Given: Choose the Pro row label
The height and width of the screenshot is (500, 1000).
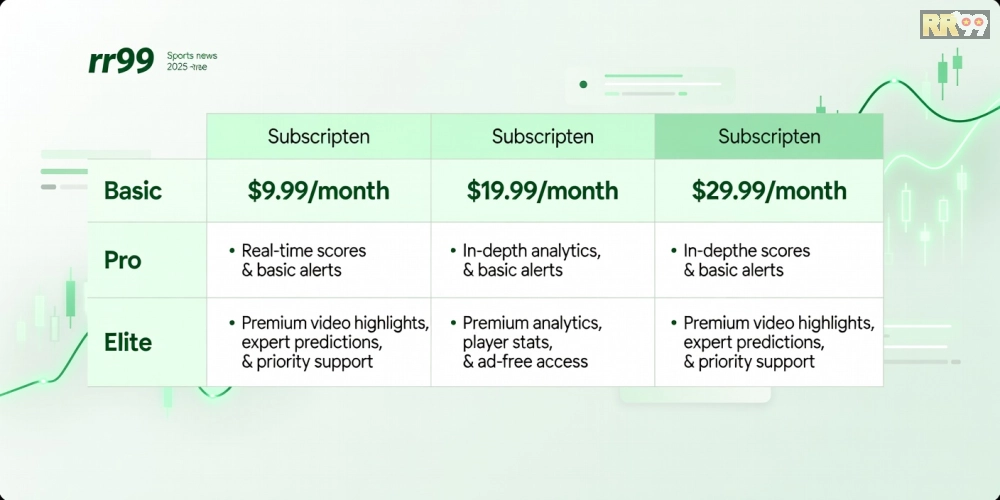Looking at the screenshot, I should (123, 260).
